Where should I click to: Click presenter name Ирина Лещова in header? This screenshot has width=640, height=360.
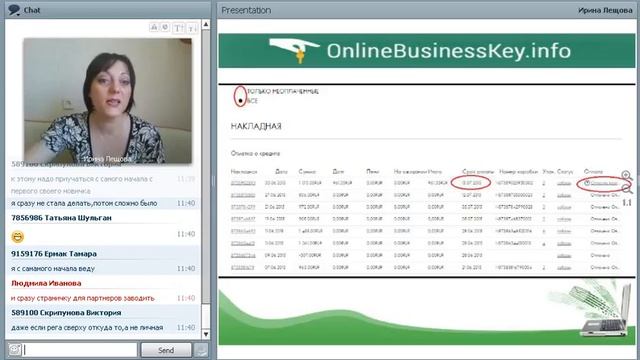(x=605, y=10)
